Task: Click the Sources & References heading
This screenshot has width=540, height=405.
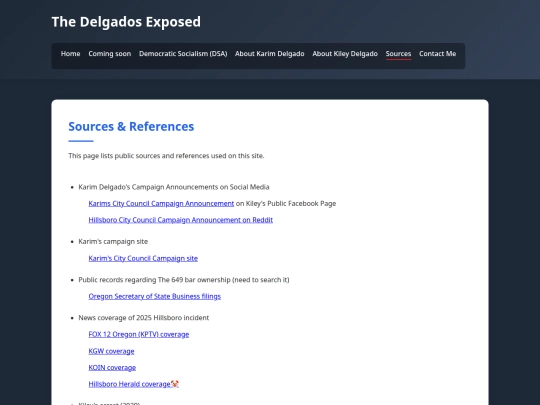Action: (131, 126)
